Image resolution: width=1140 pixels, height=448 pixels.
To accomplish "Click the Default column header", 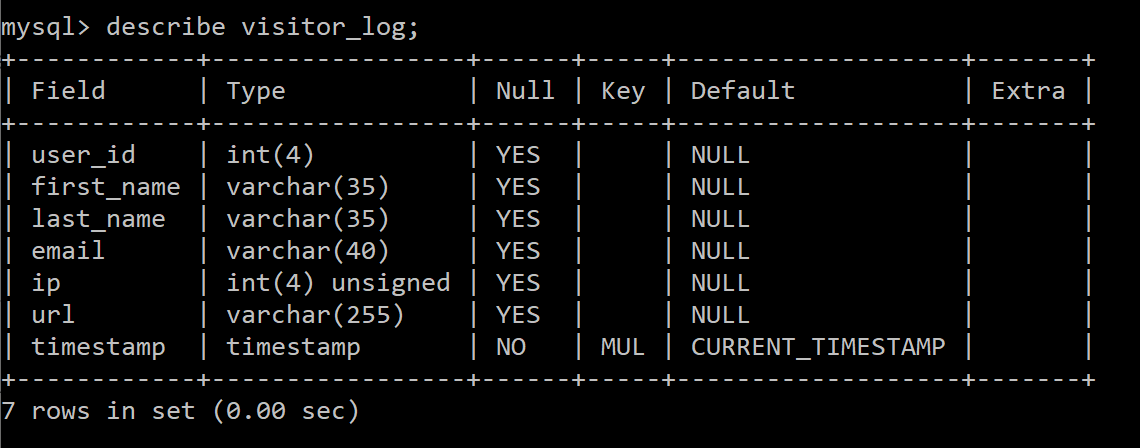I will pyautogui.click(x=743, y=91).
